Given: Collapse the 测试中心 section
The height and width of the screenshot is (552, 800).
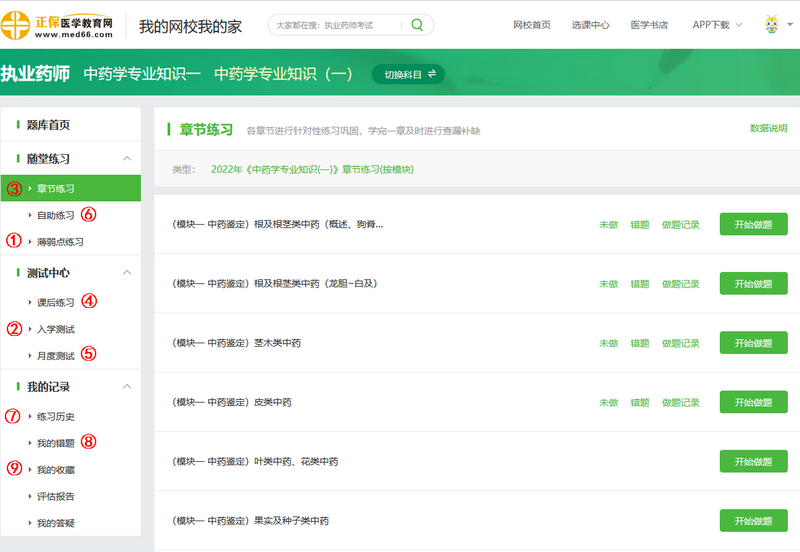Looking at the screenshot, I should (x=126, y=273).
